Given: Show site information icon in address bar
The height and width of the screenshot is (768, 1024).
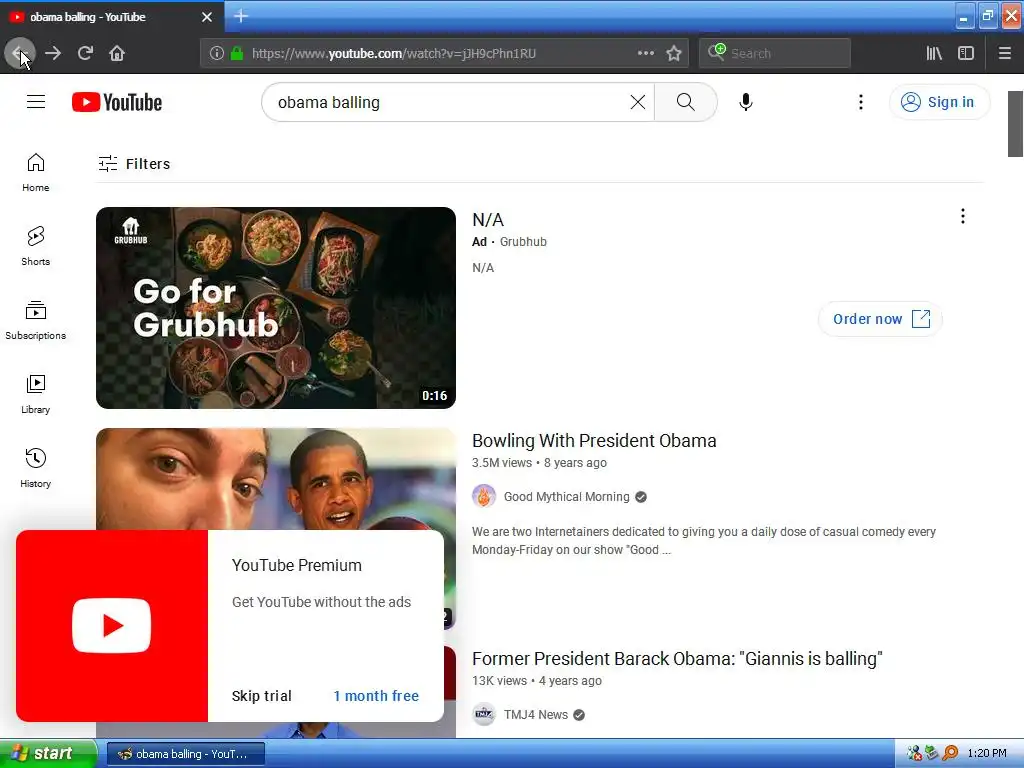Looking at the screenshot, I should [x=216, y=53].
